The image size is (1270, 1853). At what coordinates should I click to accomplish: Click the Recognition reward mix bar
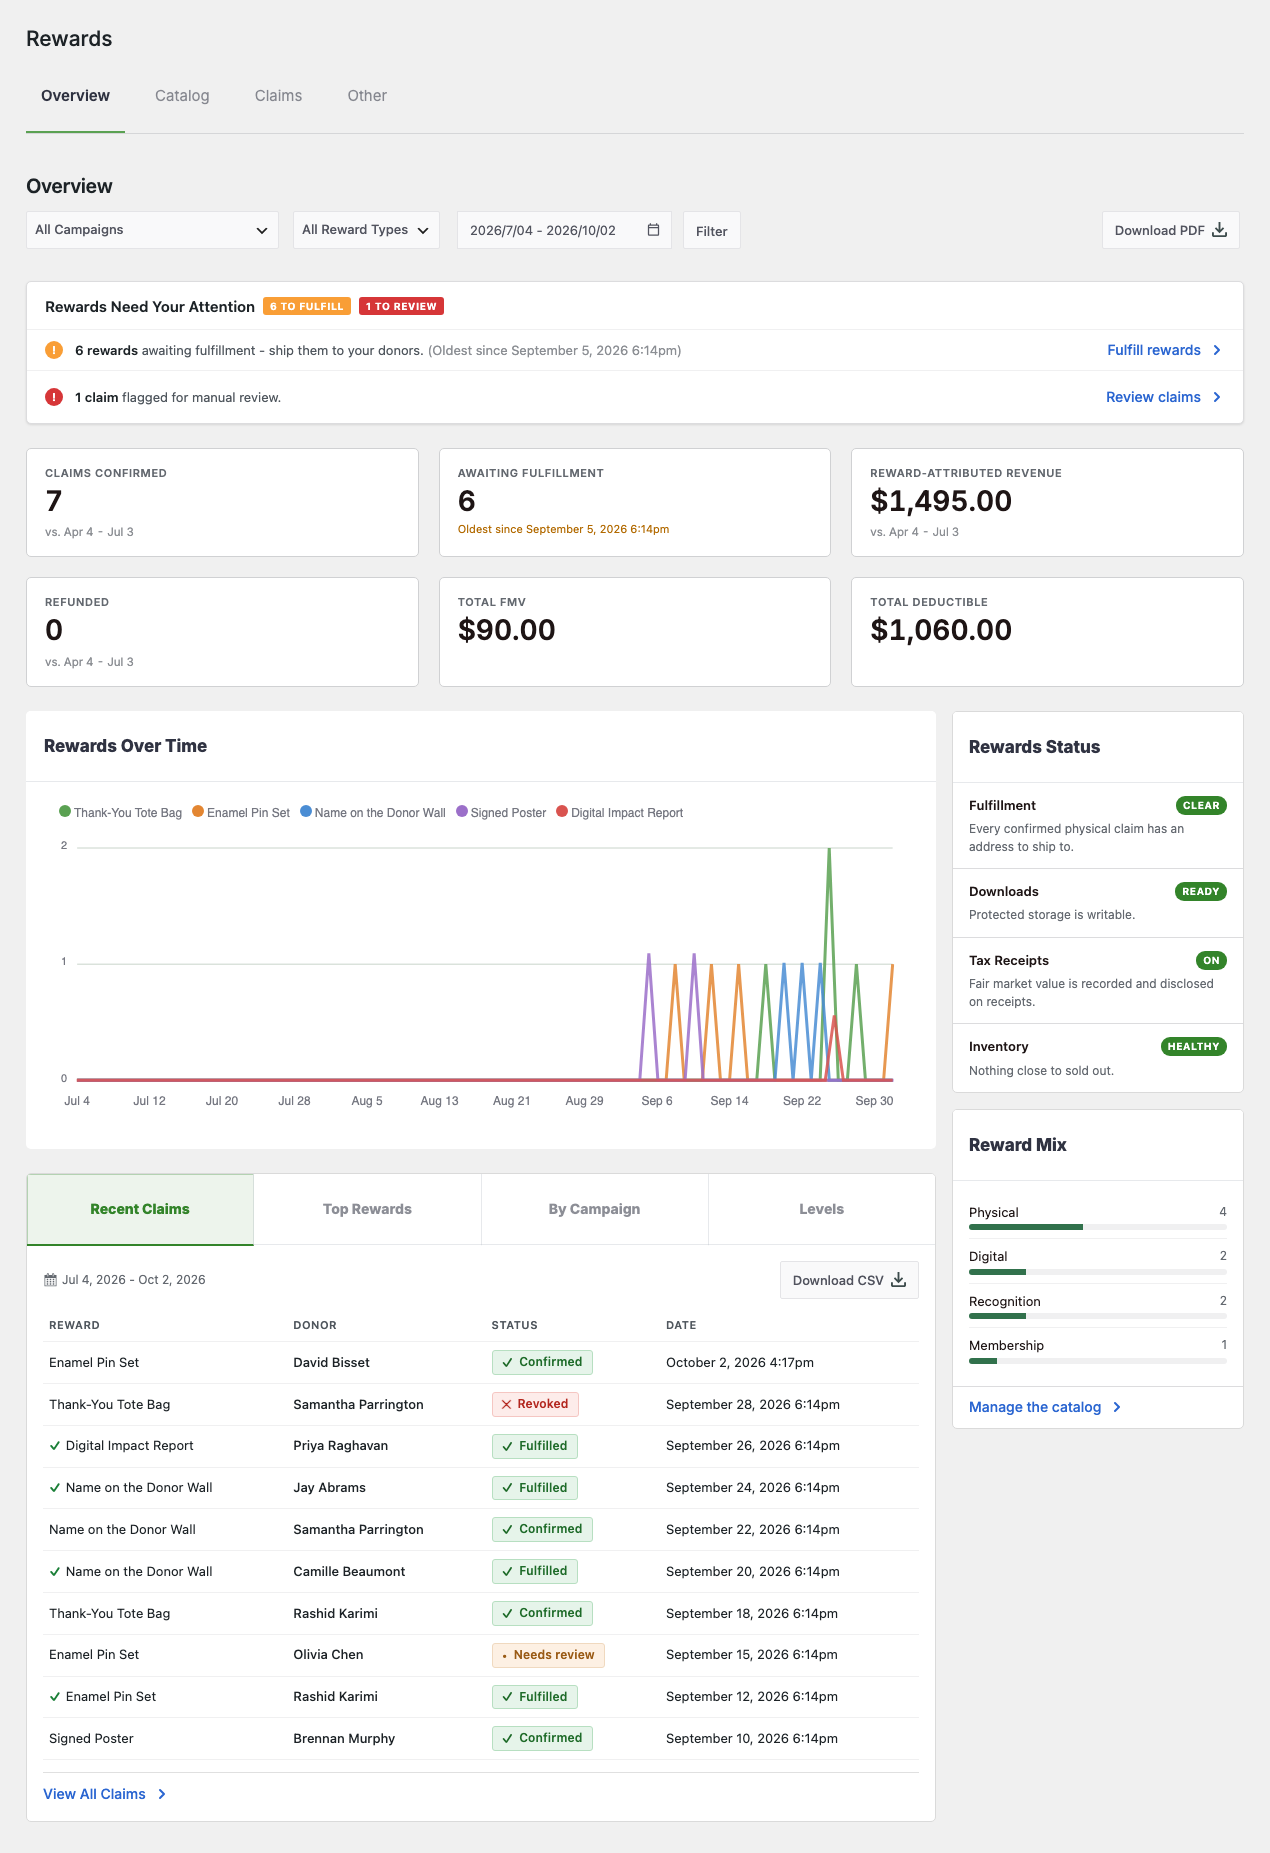pyautogui.click(x=1098, y=1316)
